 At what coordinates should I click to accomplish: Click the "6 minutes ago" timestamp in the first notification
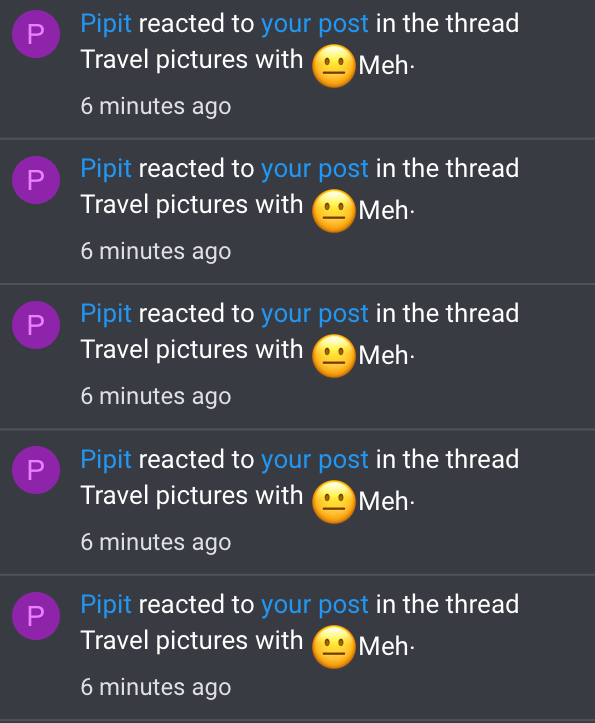click(x=156, y=107)
